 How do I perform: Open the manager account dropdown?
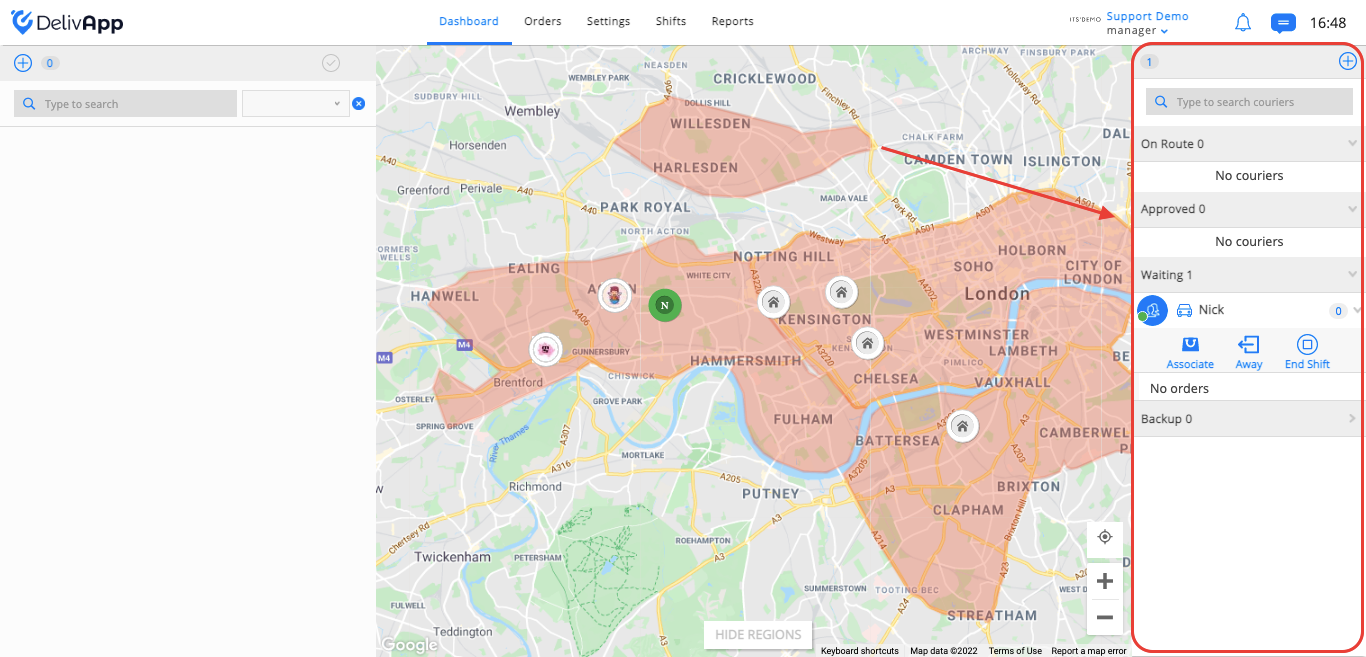pyautogui.click(x=1137, y=31)
